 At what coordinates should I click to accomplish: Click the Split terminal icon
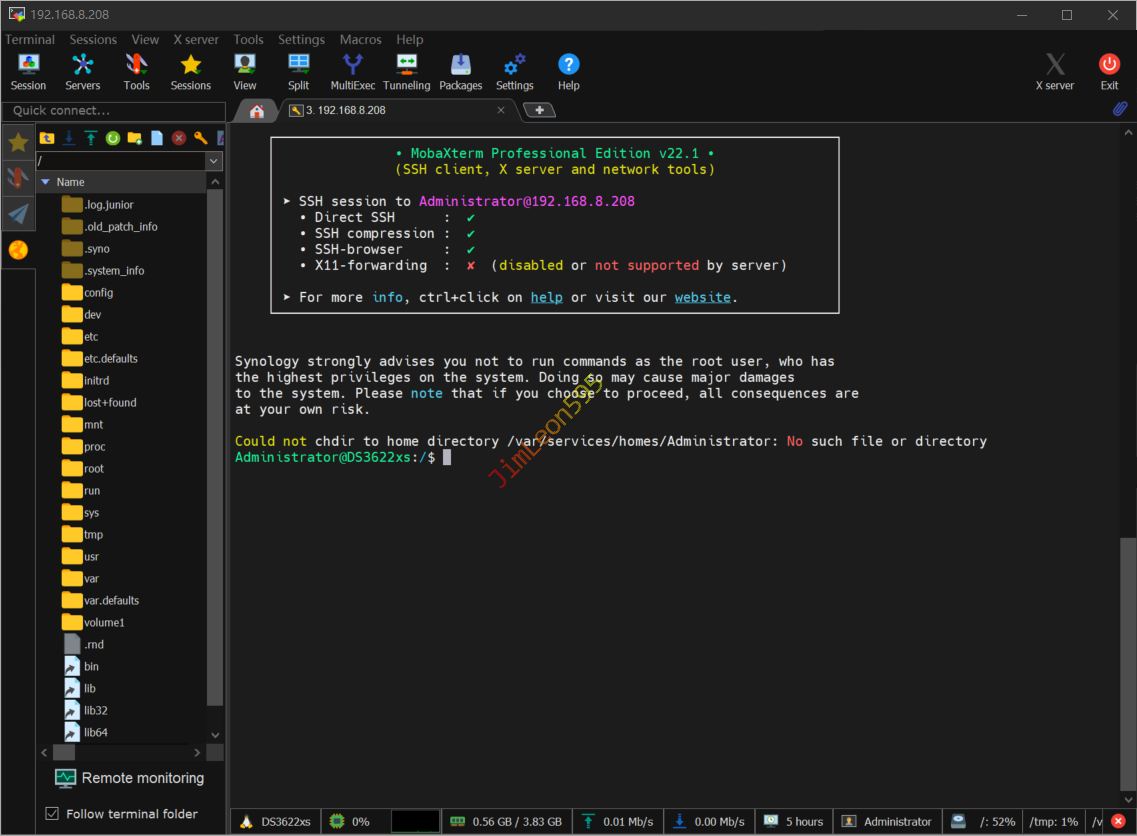pos(298,72)
